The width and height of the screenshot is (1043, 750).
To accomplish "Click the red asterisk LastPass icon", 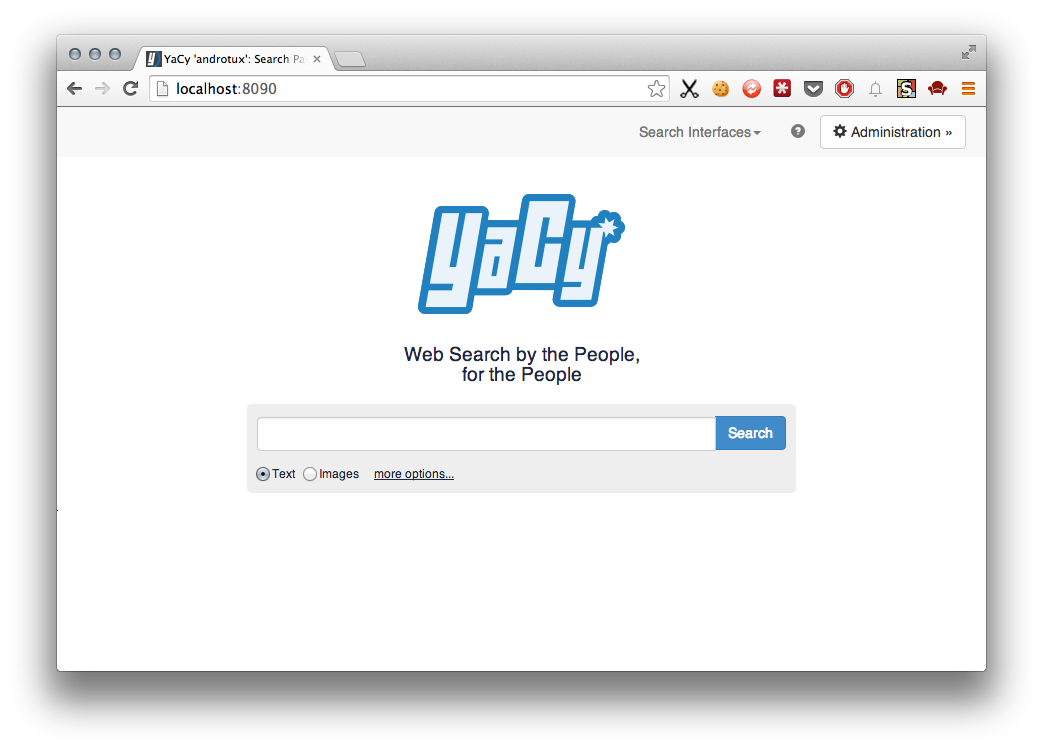I will (x=782, y=88).
